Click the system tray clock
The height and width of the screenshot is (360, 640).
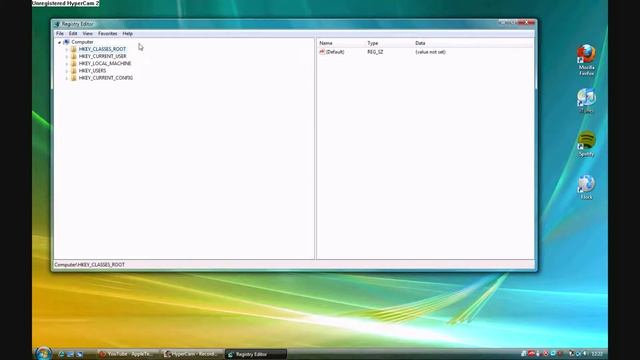coord(597,354)
